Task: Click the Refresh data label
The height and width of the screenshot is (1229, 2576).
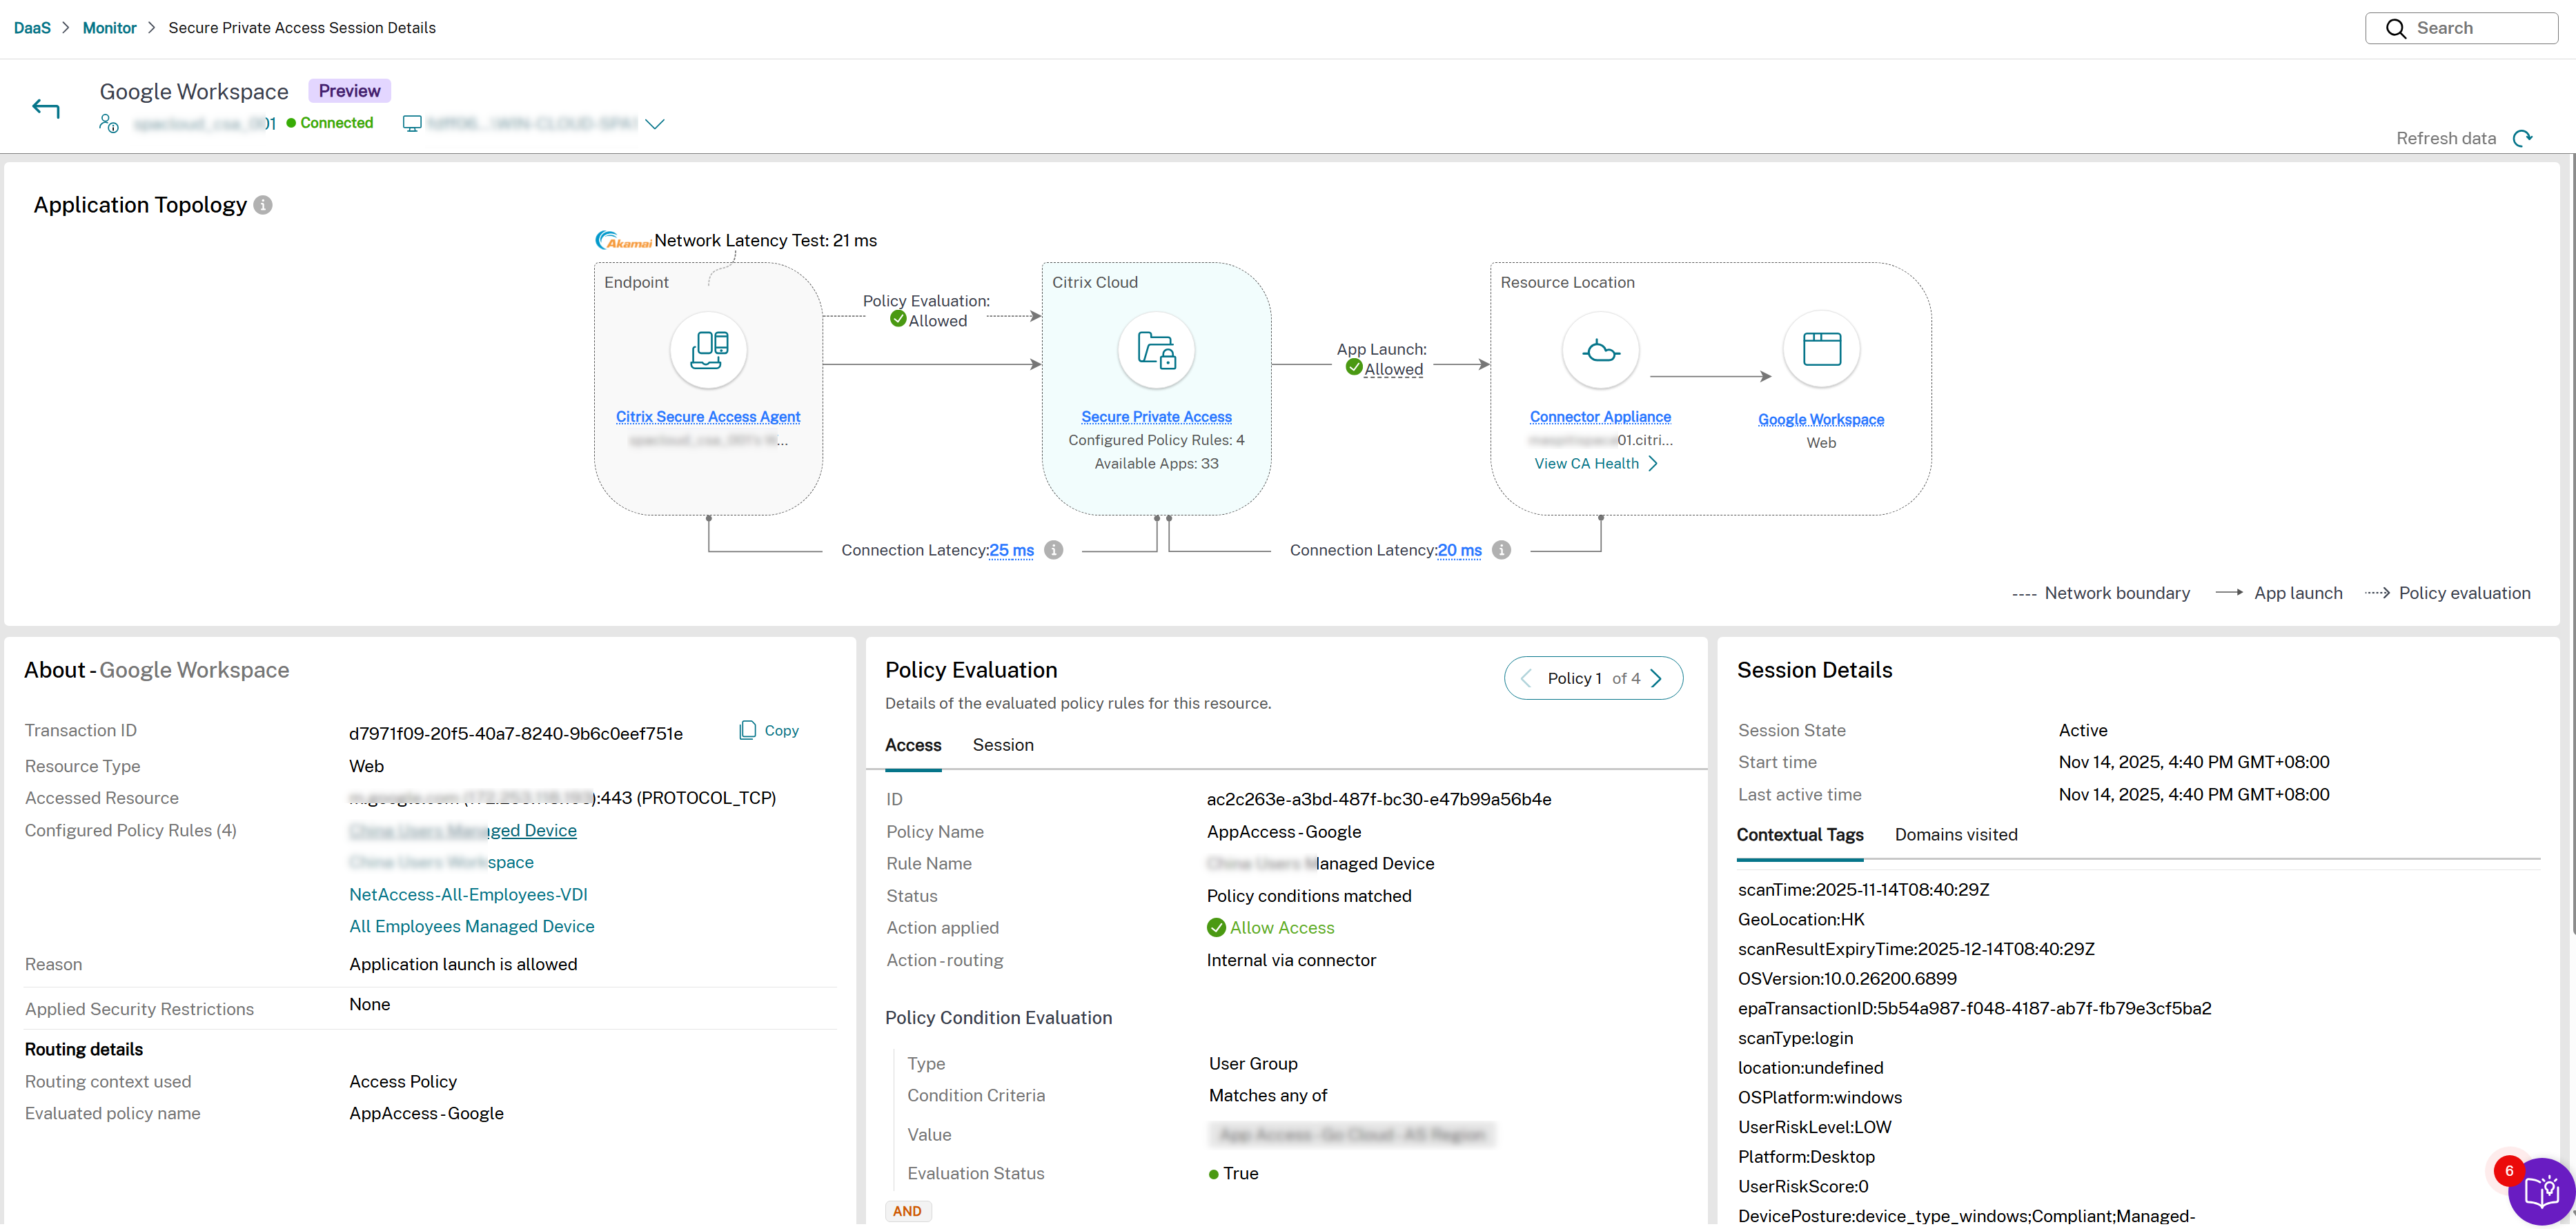Action: pyautogui.click(x=2446, y=138)
